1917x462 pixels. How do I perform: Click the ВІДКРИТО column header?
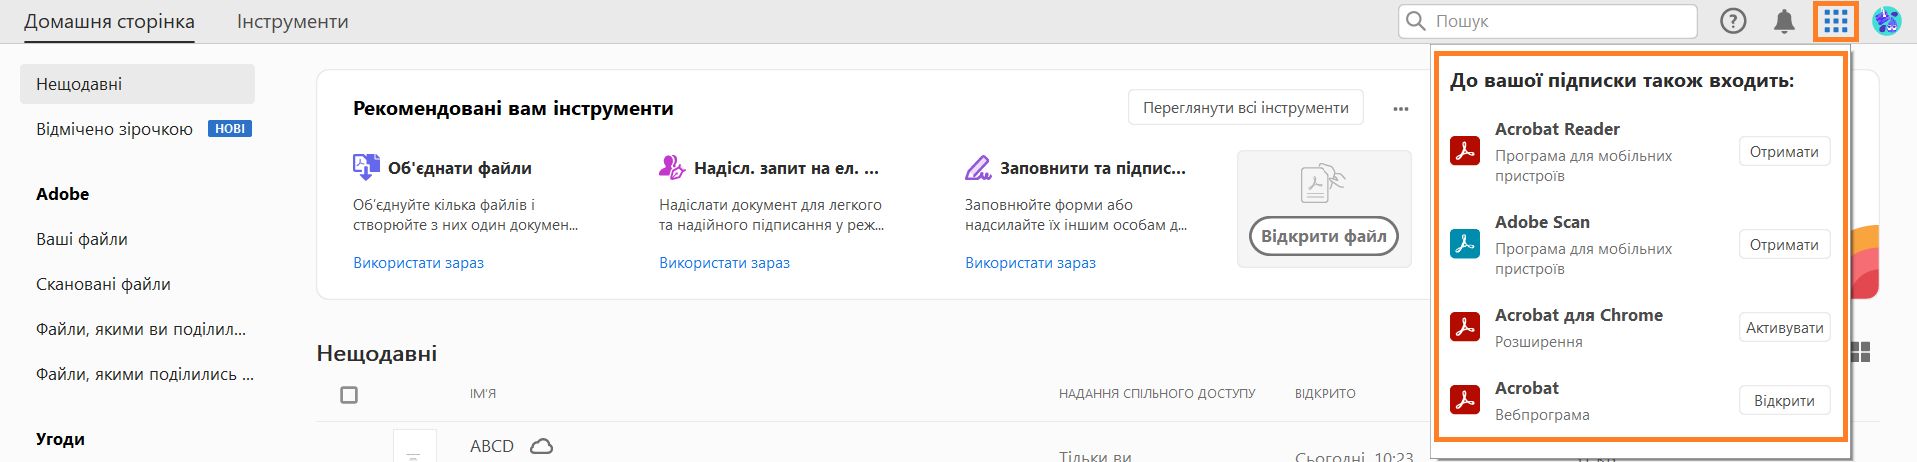(x=1325, y=394)
